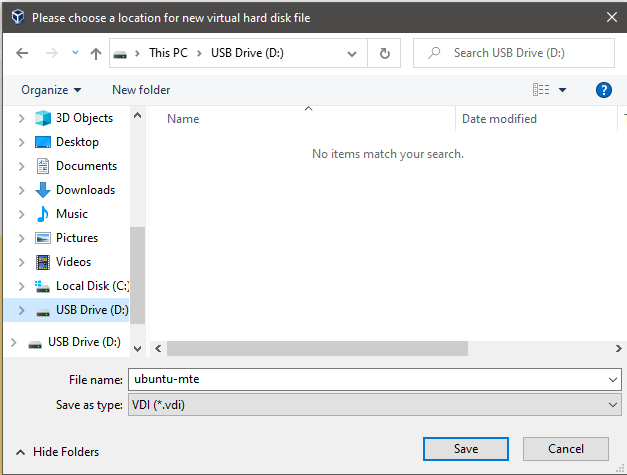Click the Search USB Drive (D:) field
The image size is (627, 475).
pyautogui.click(x=514, y=53)
